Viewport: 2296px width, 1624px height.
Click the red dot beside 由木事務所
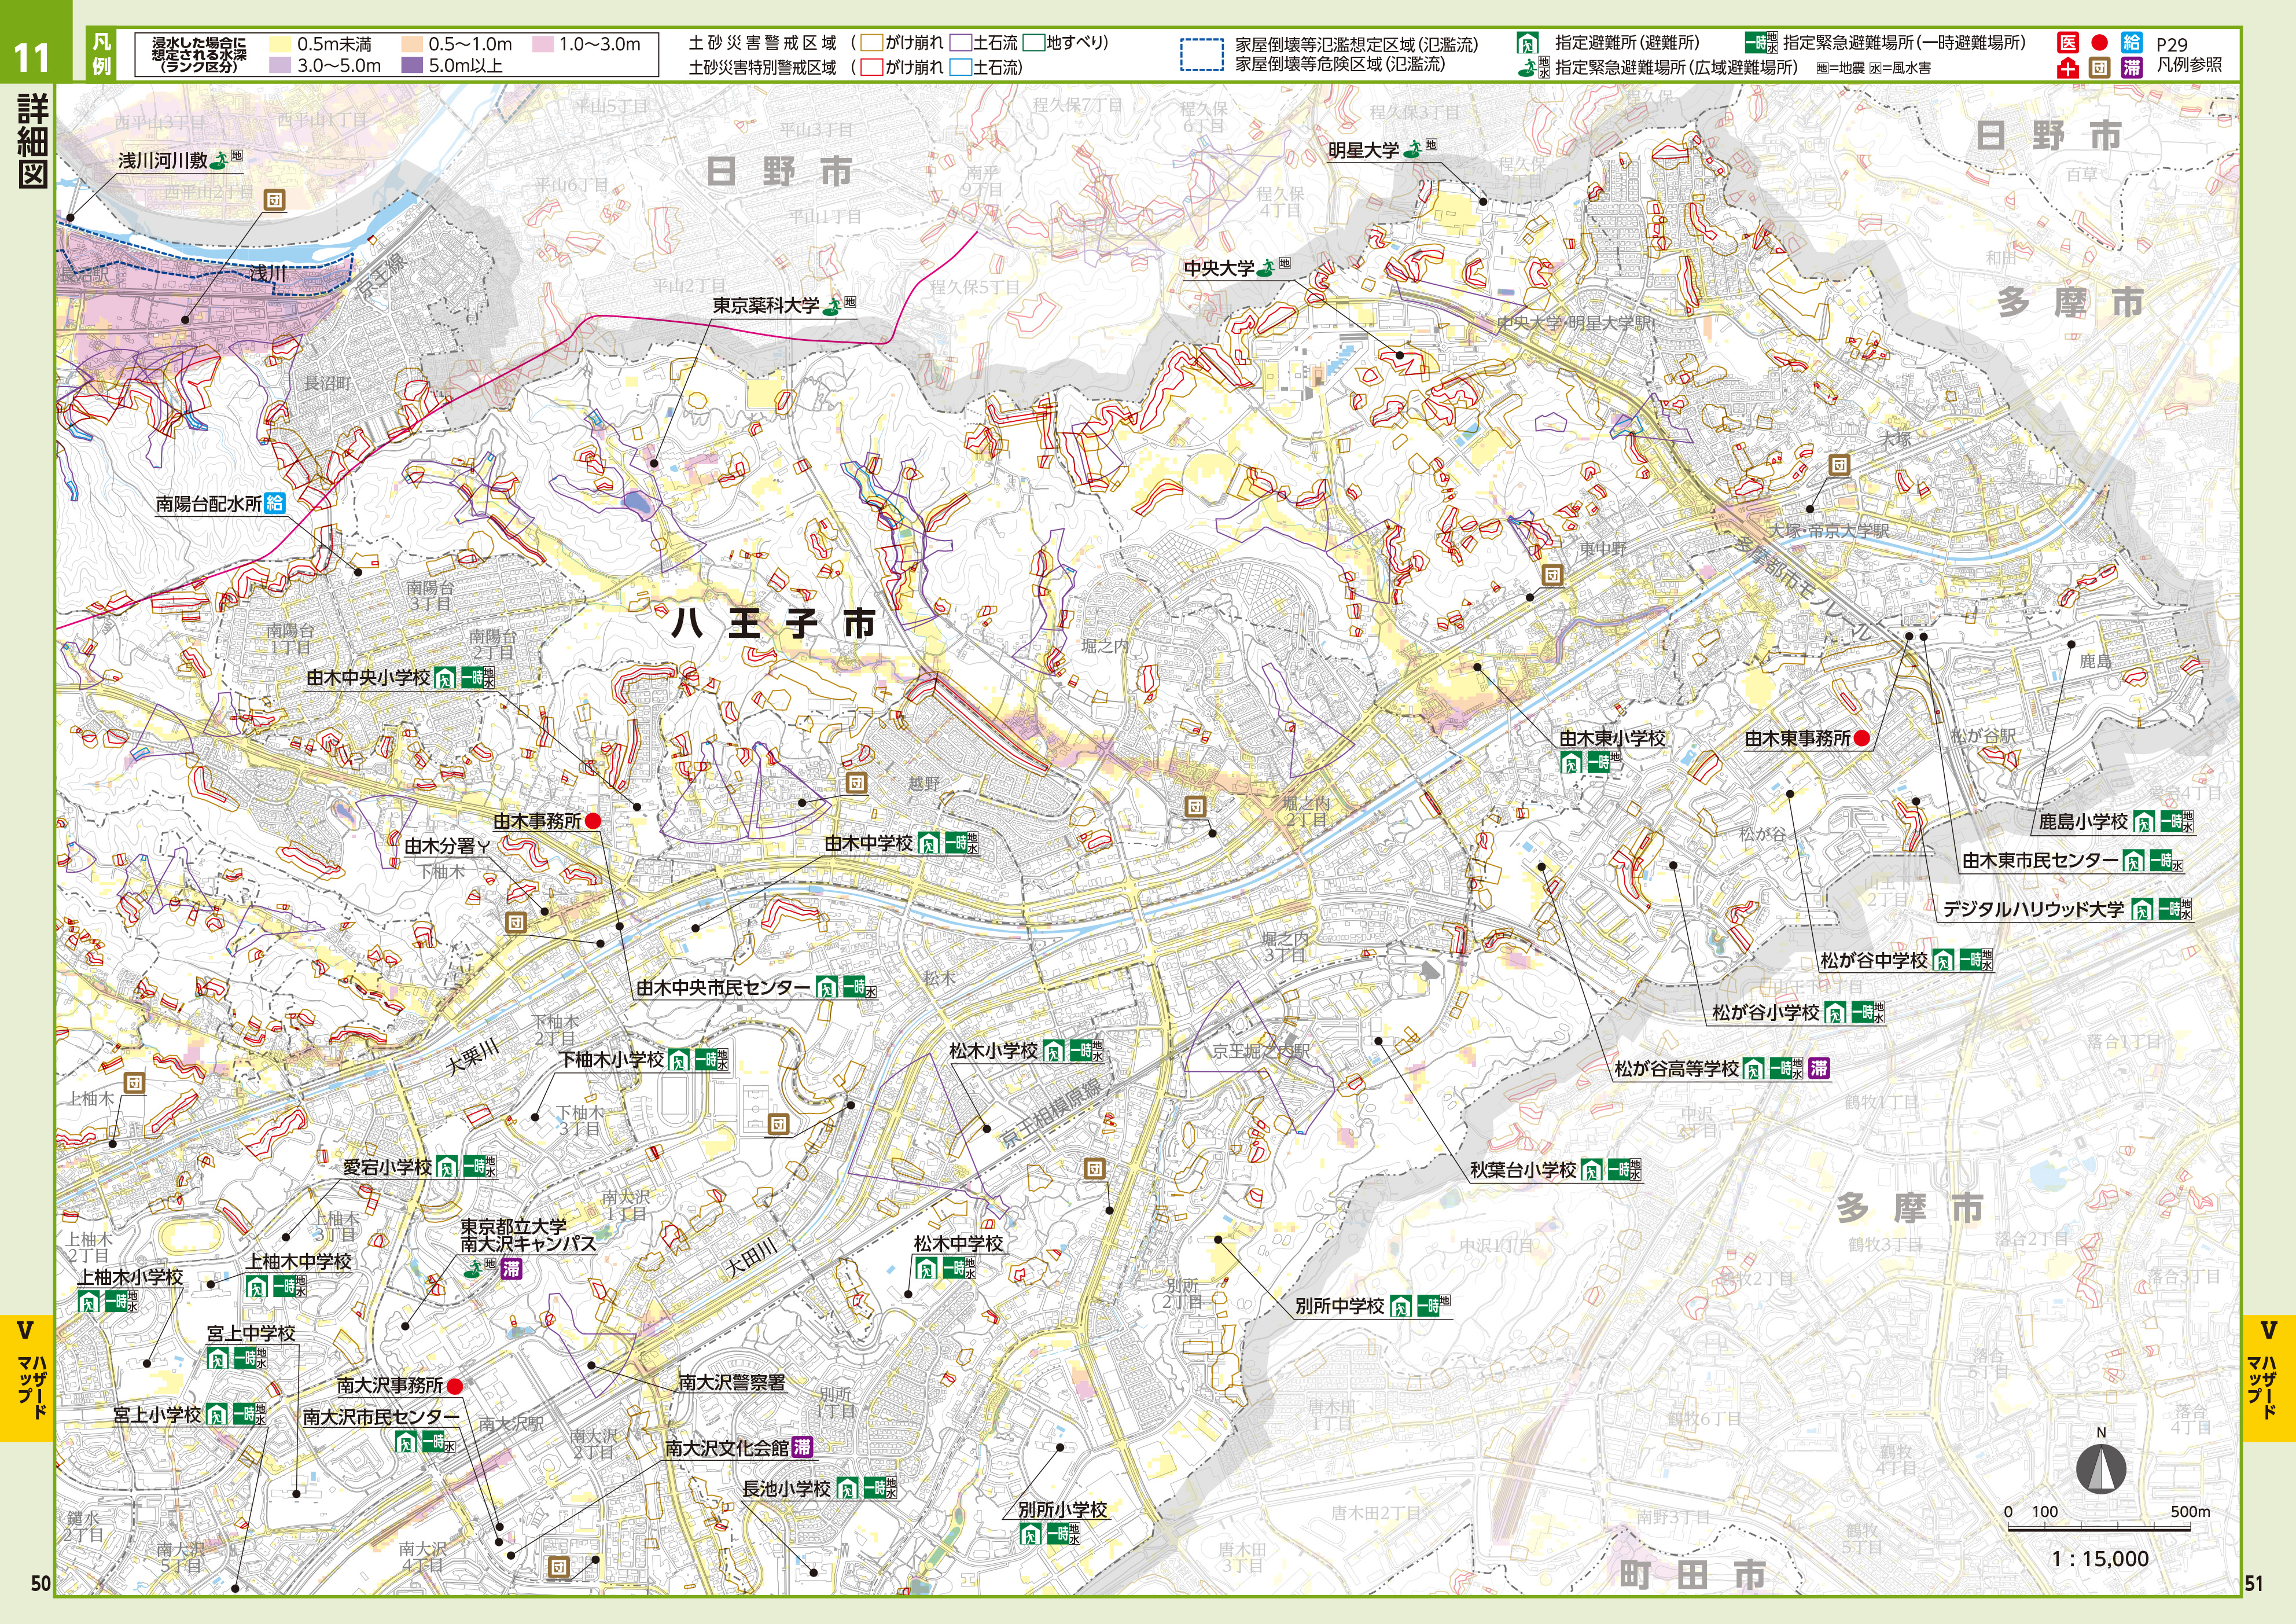pyautogui.click(x=592, y=821)
